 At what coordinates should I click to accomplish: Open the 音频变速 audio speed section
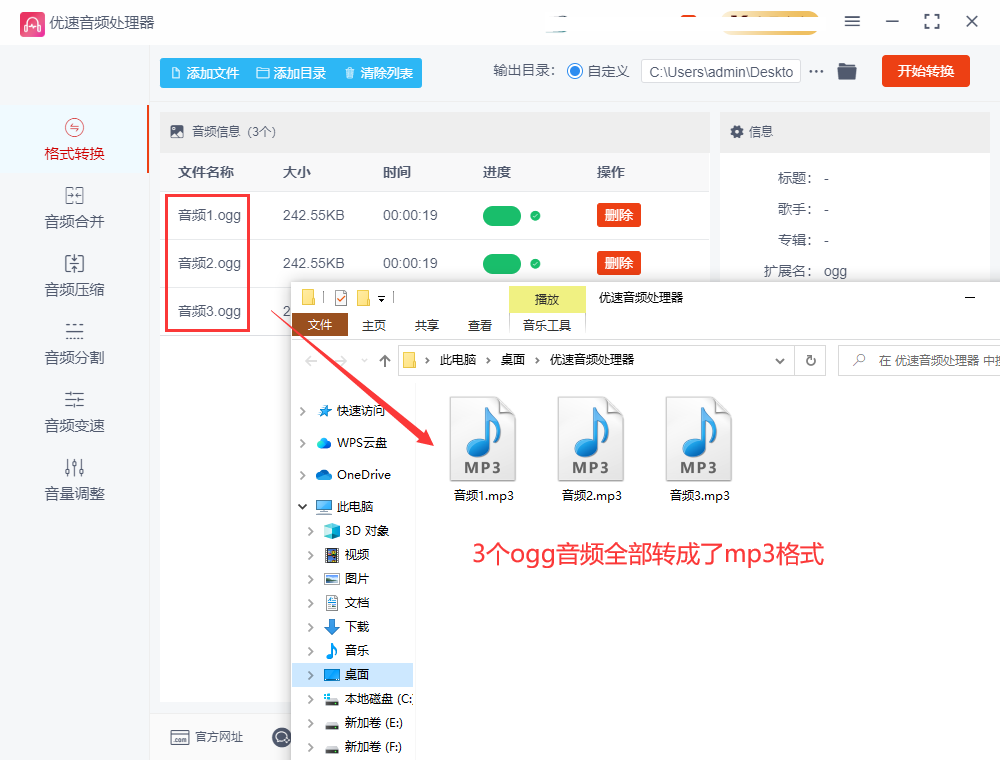pos(74,413)
